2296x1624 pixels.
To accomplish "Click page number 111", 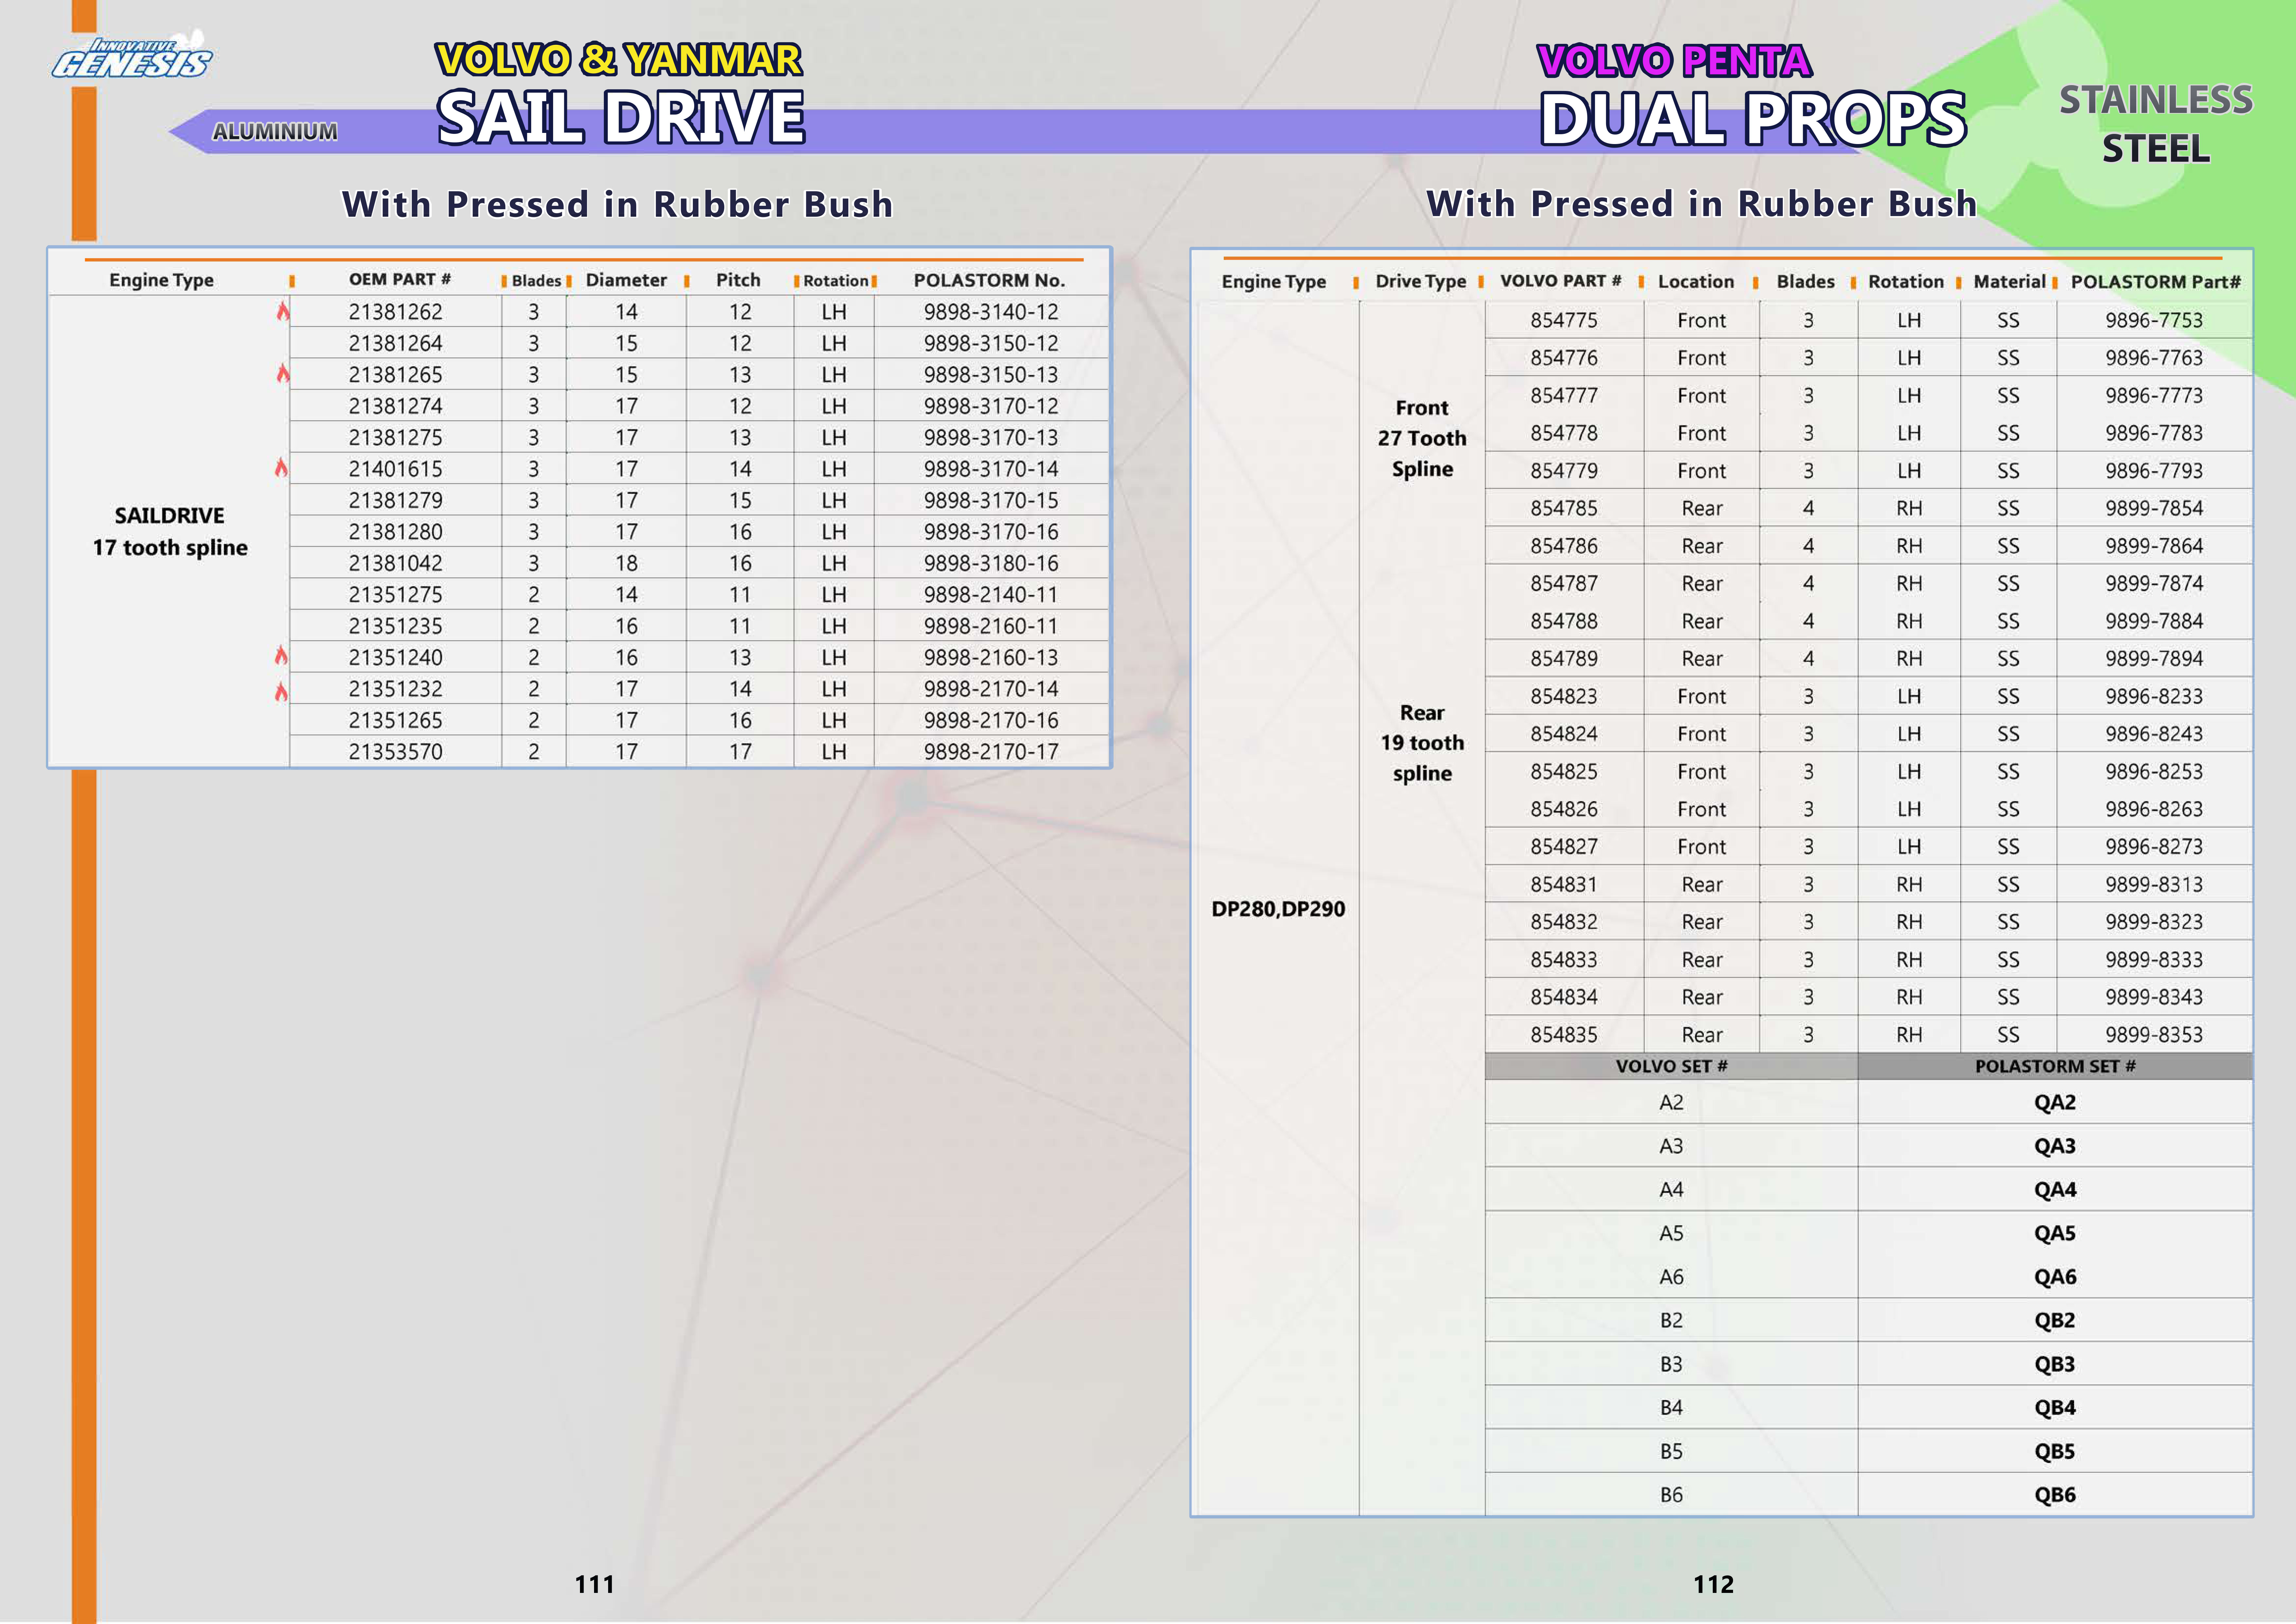I will pos(594,1584).
